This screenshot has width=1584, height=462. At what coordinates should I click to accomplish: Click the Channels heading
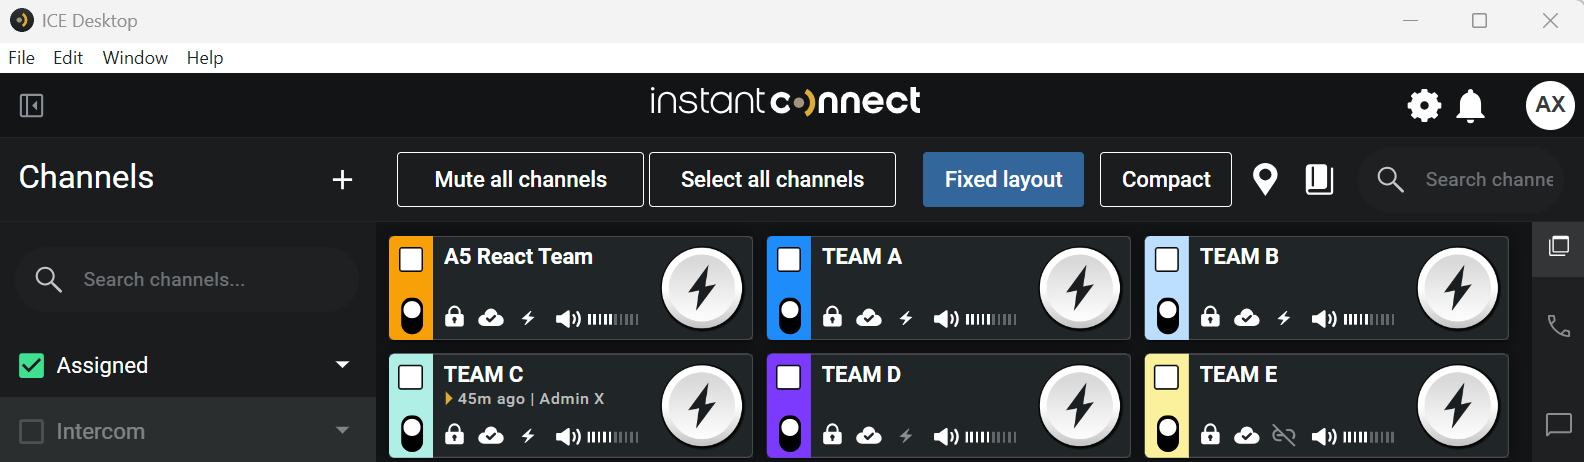coord(86,177)
